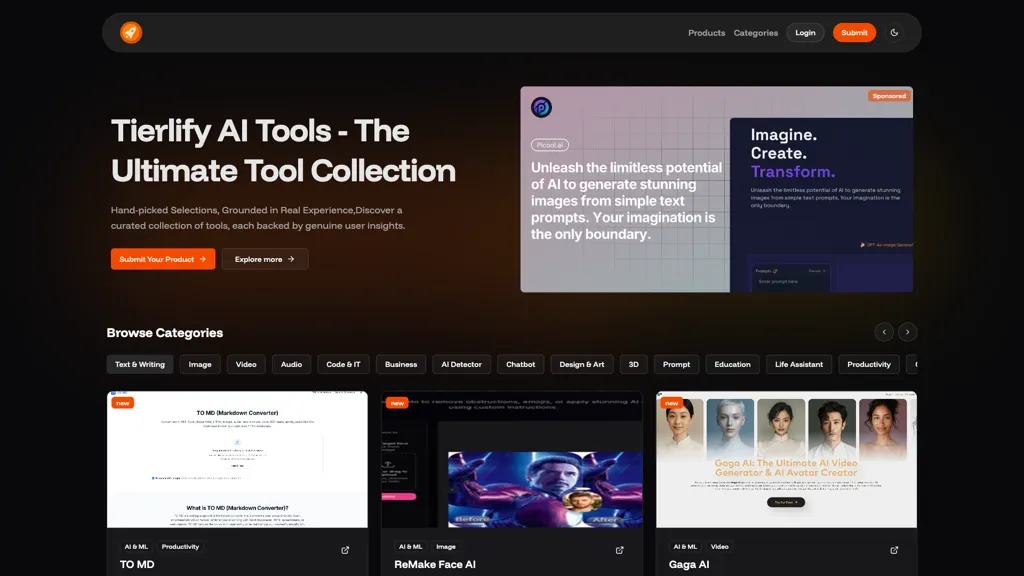Select the Audio category
The width and height of the screenshot is (1024, 576).
click(291, 364)
